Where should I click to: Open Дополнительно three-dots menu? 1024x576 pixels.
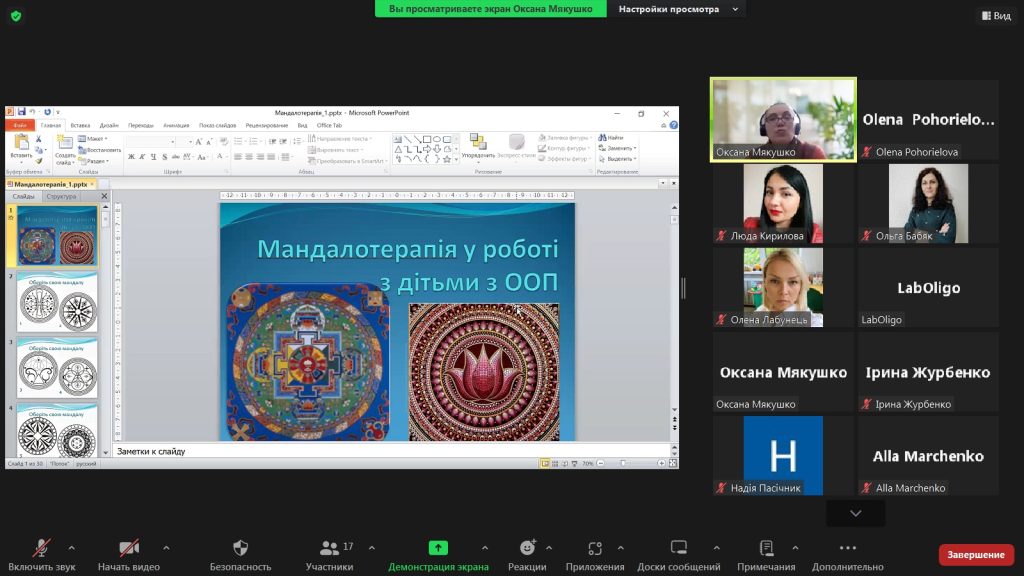848,548
